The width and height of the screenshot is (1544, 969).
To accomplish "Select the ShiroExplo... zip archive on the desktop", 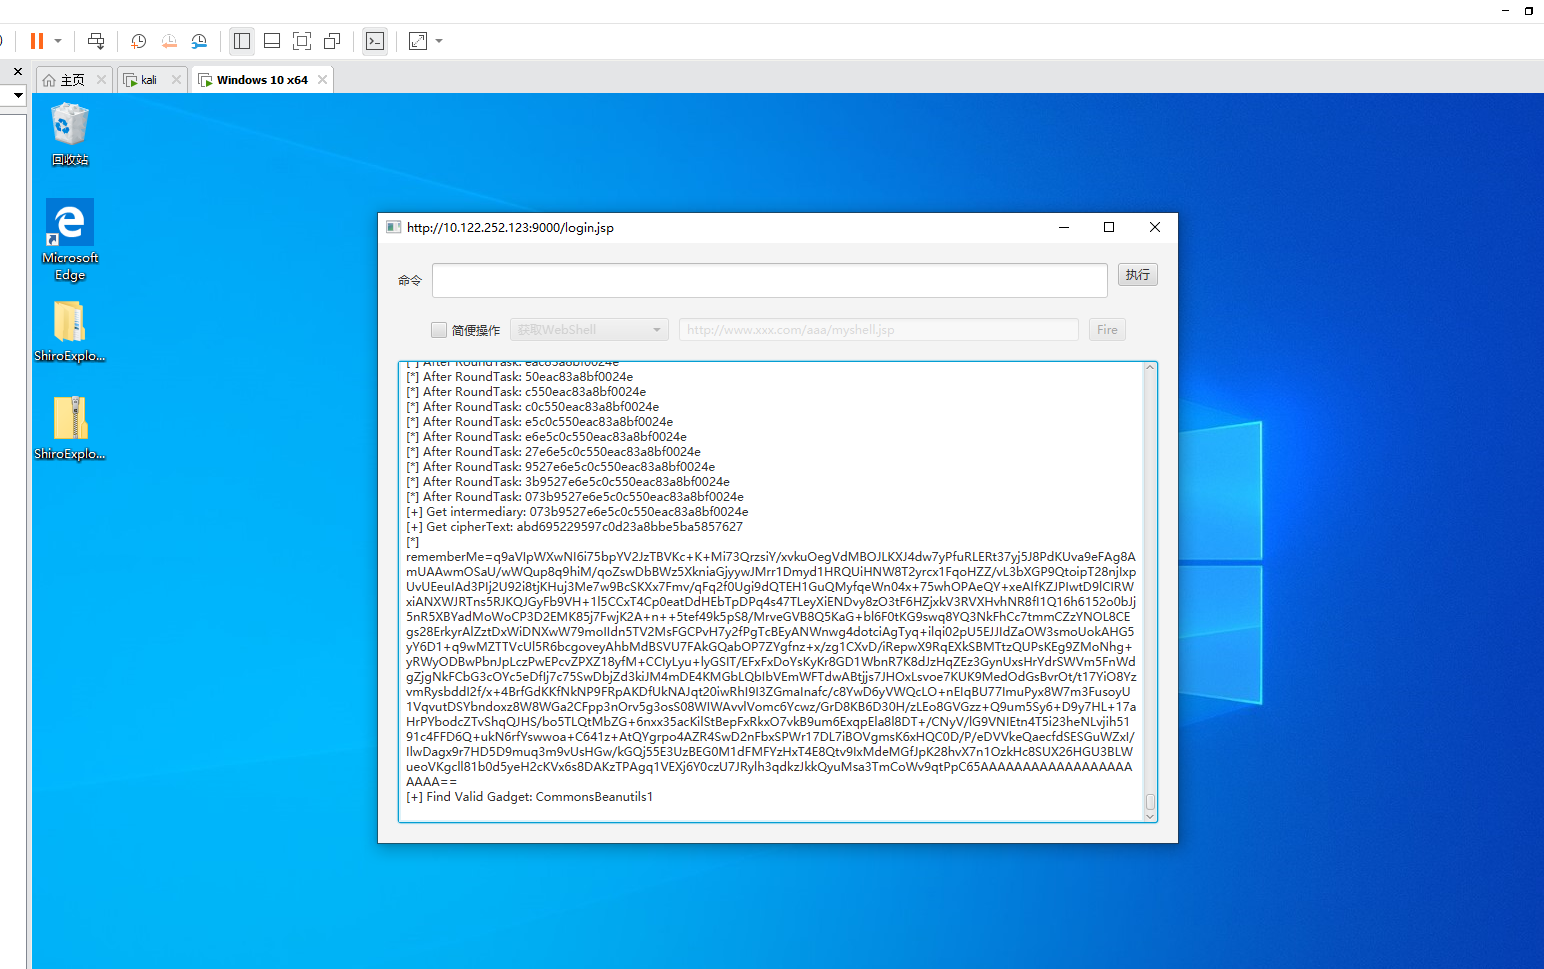I will point(70,429).
